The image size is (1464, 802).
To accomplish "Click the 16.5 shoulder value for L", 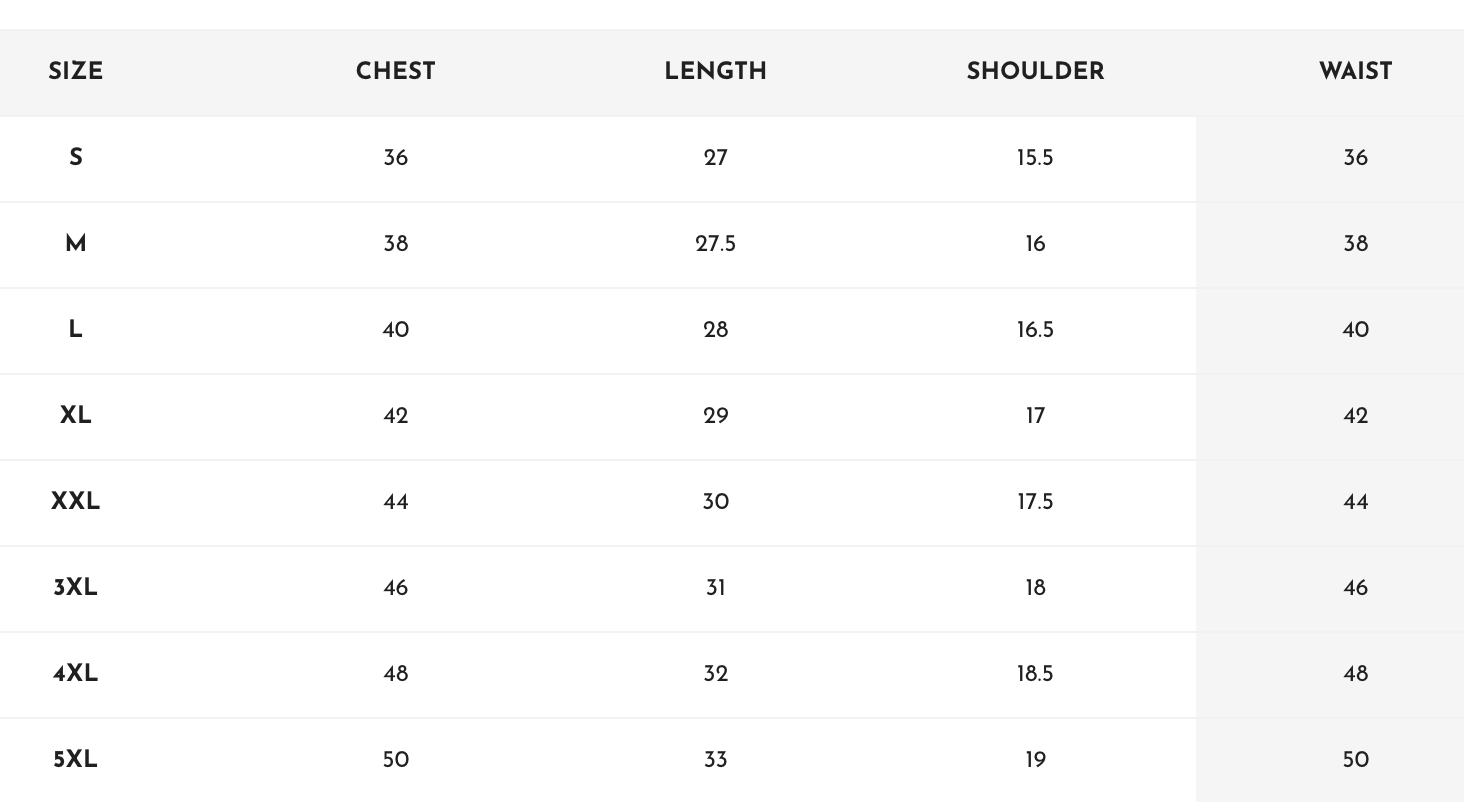I will [1036, 330].
